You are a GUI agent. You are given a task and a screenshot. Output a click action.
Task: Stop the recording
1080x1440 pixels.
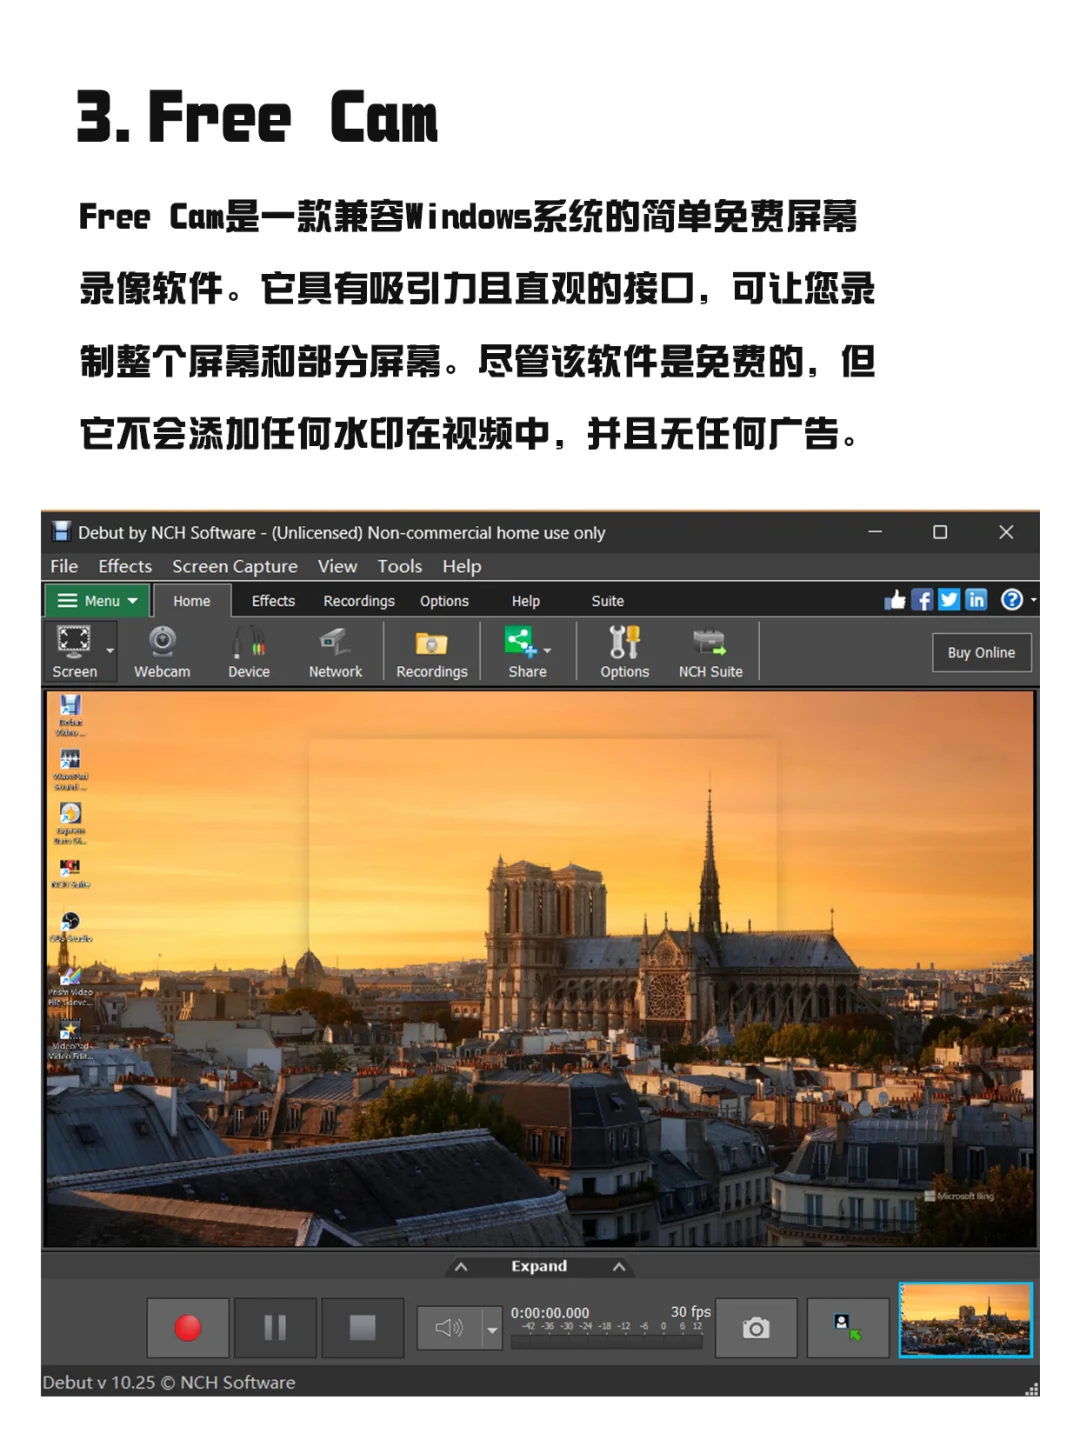[362, 1327]
